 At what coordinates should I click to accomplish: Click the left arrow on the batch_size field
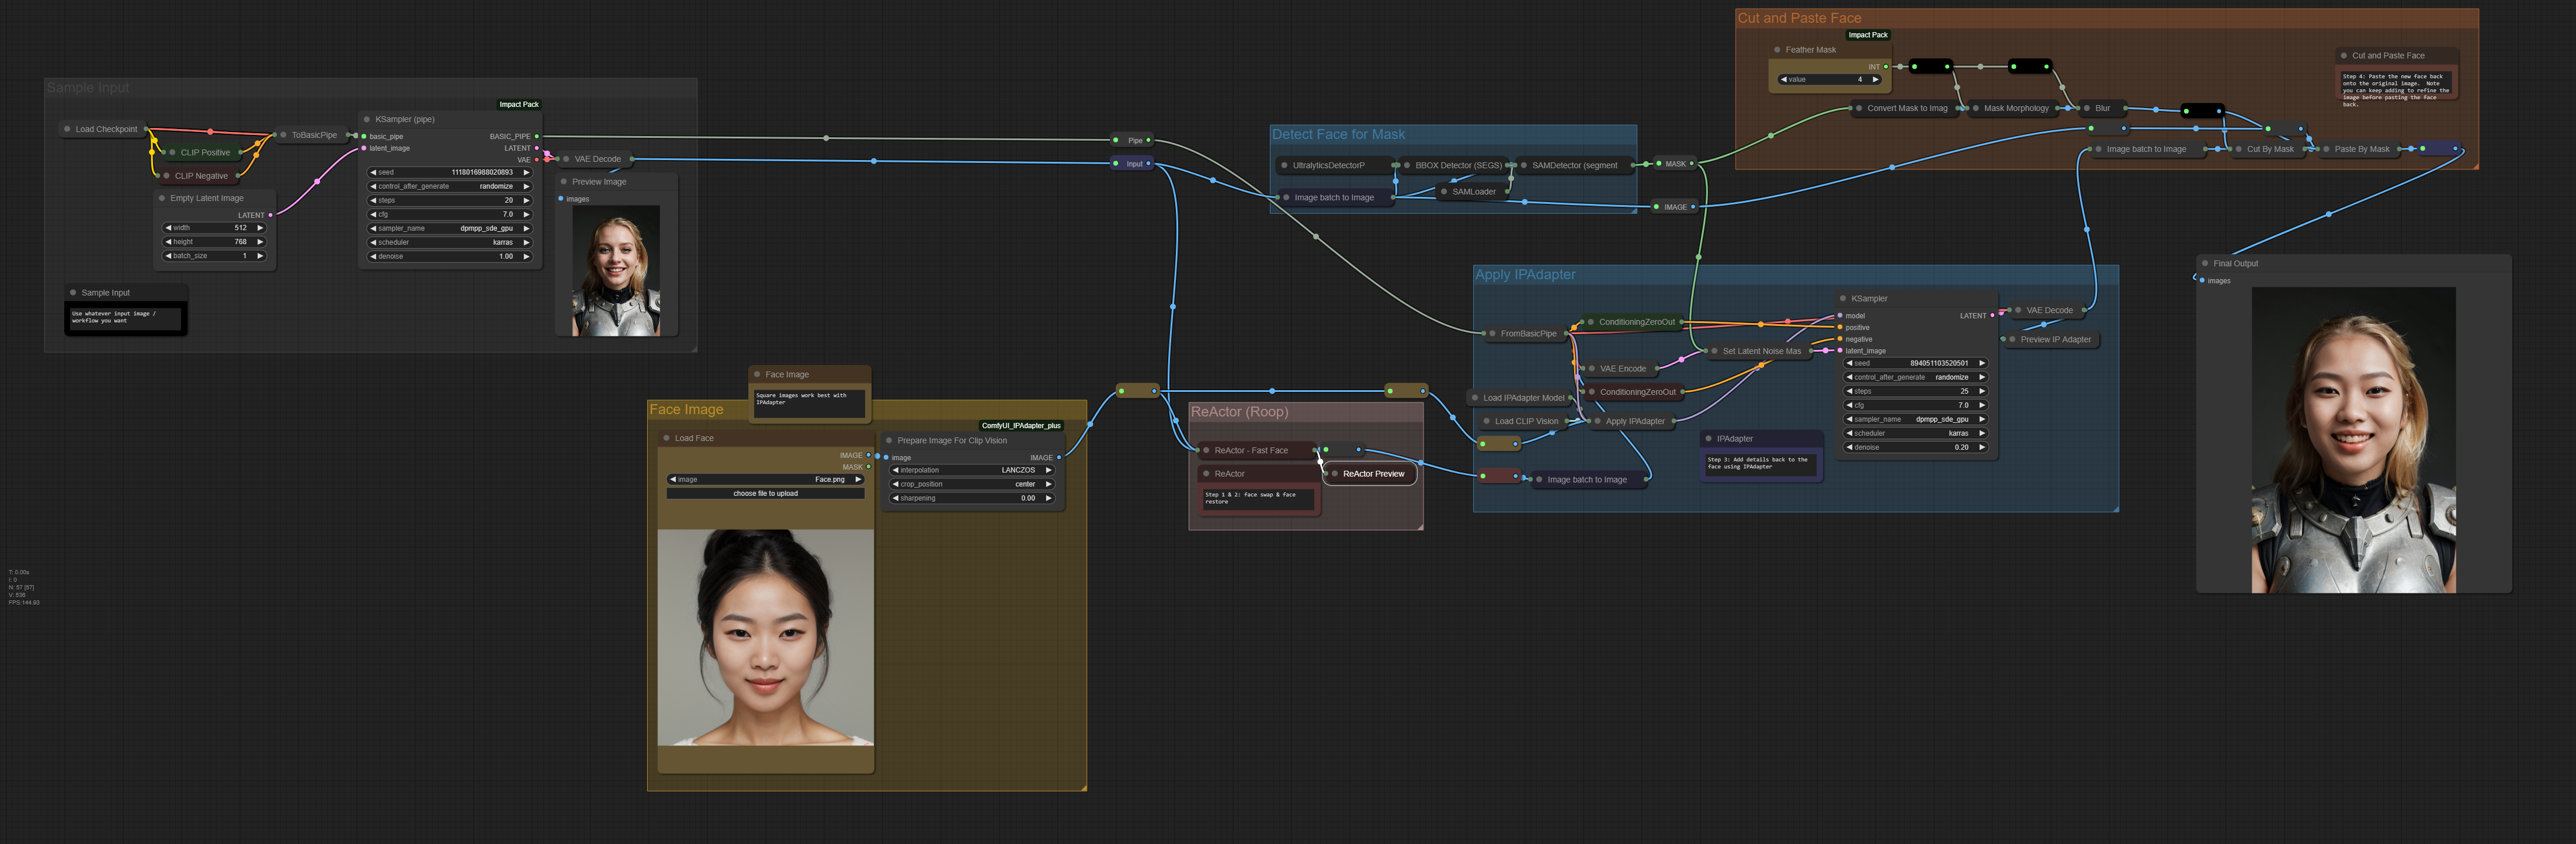click(168, 256)
